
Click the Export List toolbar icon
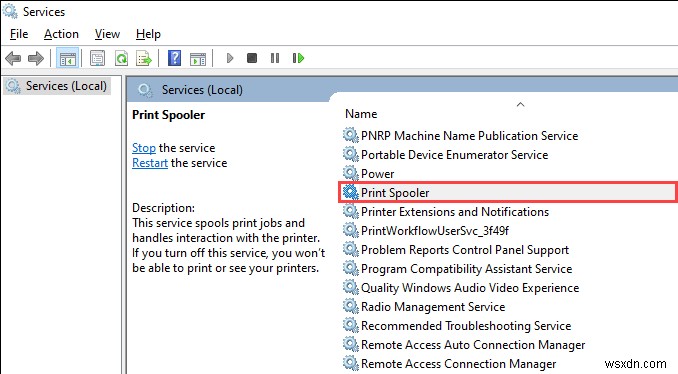coord(144,58)
